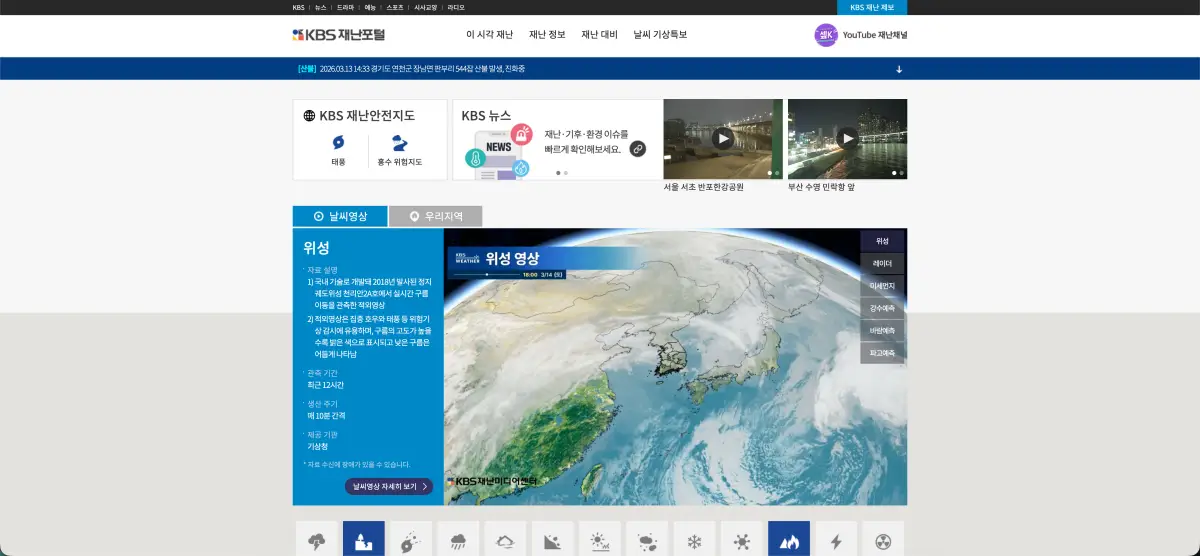Select the 강수예측 forecast option
The image size is (1200, 556).
coord(882,308)
